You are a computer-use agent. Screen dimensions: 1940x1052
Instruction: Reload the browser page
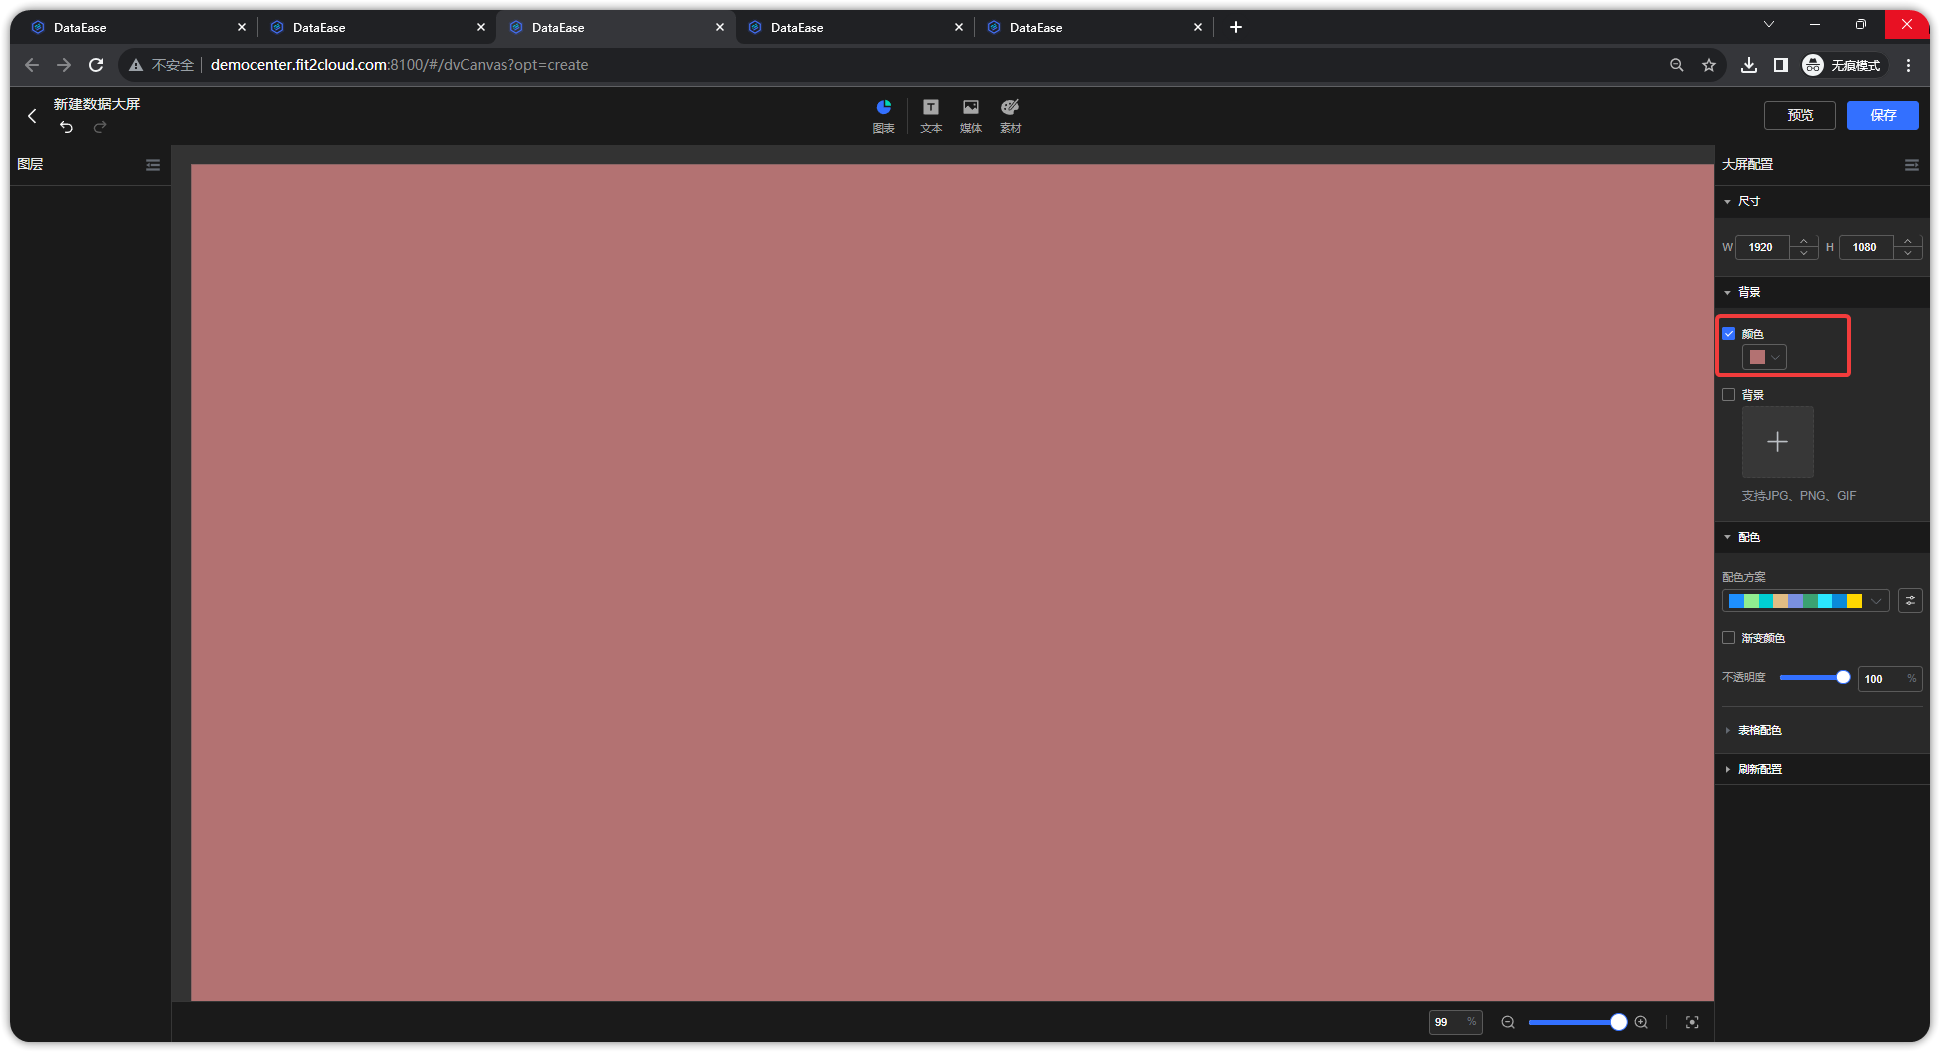point(96,65)
